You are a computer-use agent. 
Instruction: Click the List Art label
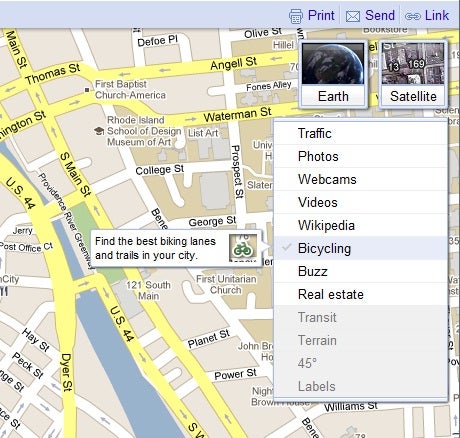click(203, 133)
